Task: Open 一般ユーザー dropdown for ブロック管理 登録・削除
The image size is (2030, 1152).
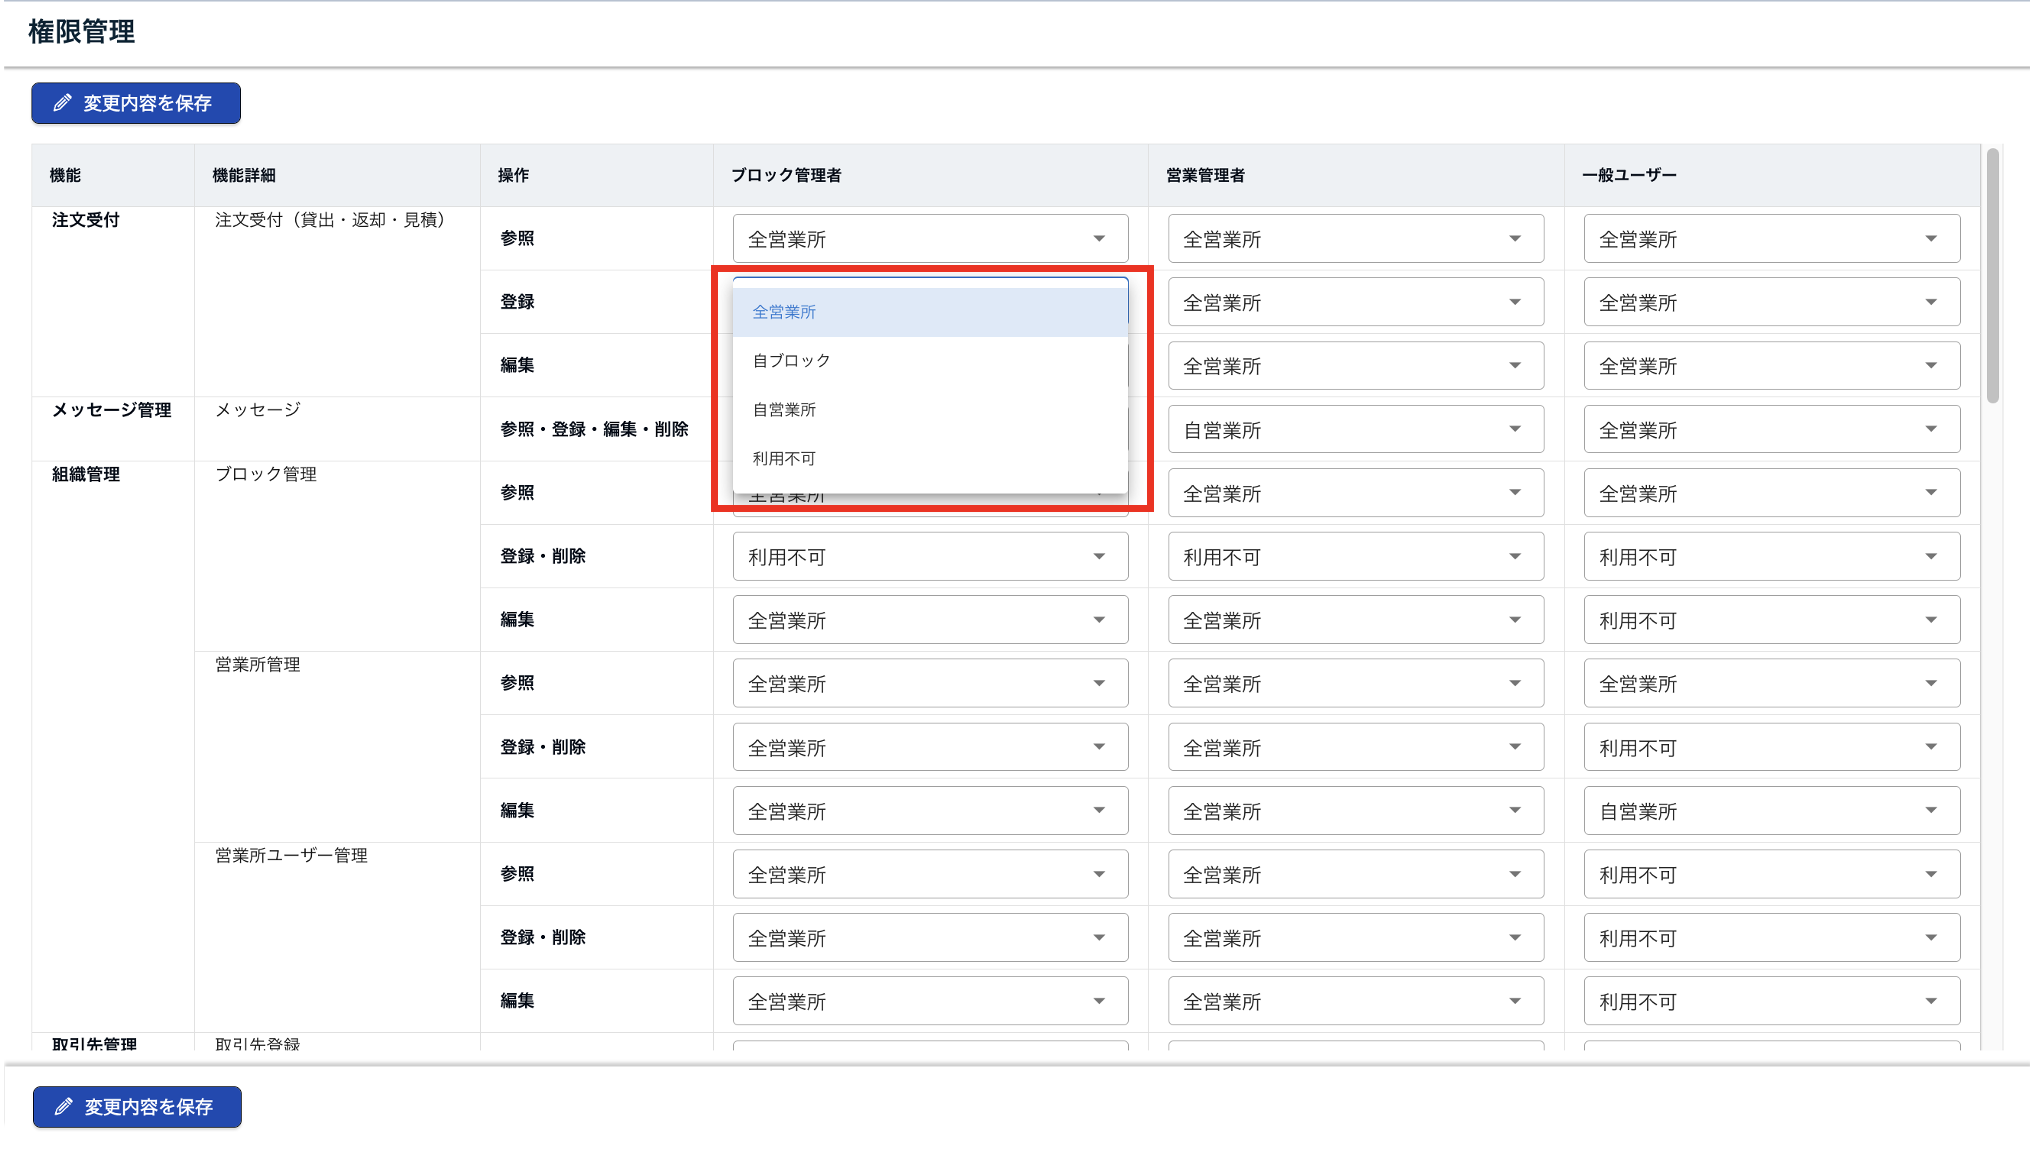Action: (x=1772, y=557)
